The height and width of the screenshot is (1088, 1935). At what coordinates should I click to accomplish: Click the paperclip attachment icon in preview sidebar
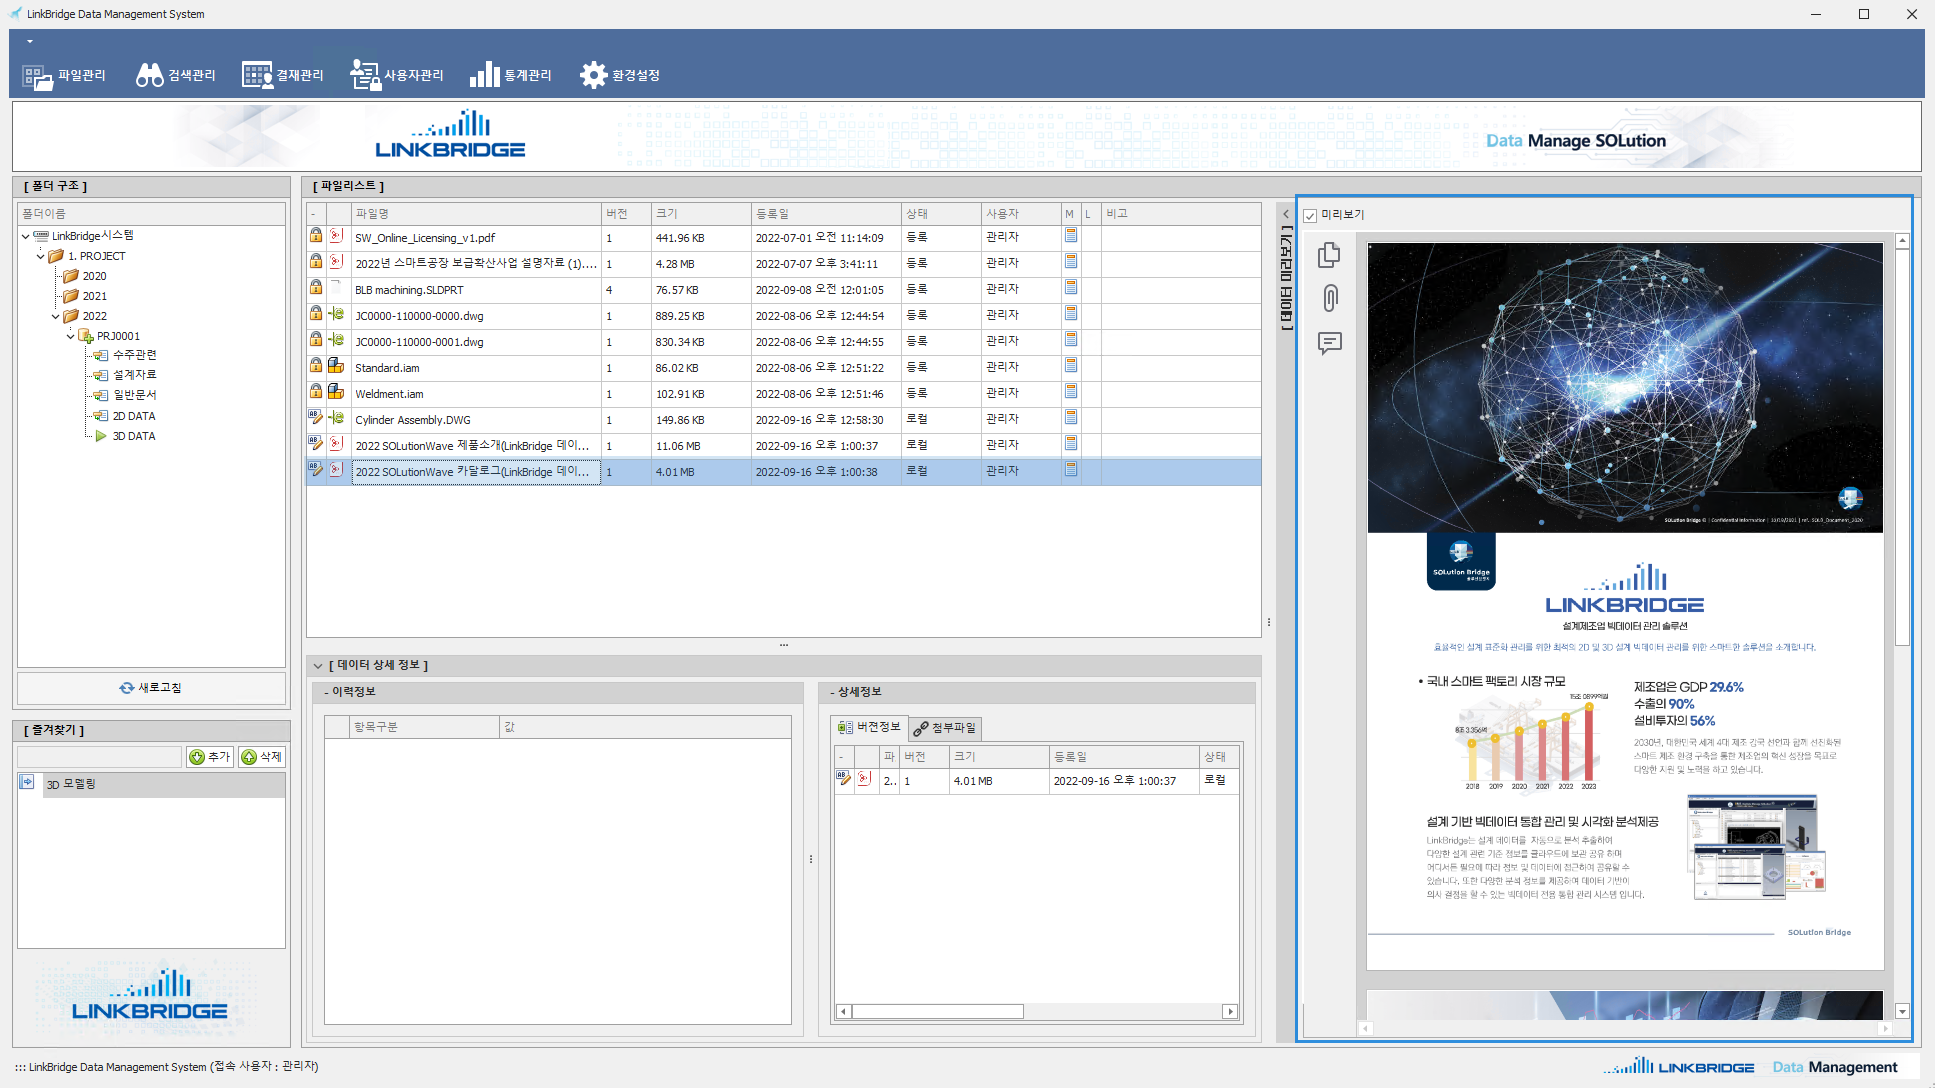[1330, 298]
